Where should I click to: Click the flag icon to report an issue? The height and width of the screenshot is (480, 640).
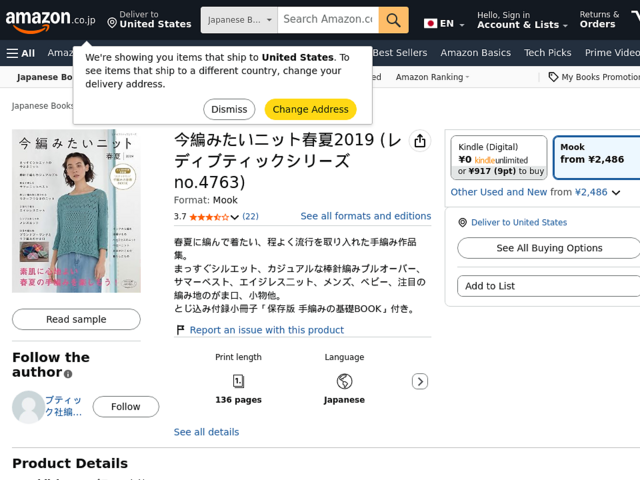(180, 330)
